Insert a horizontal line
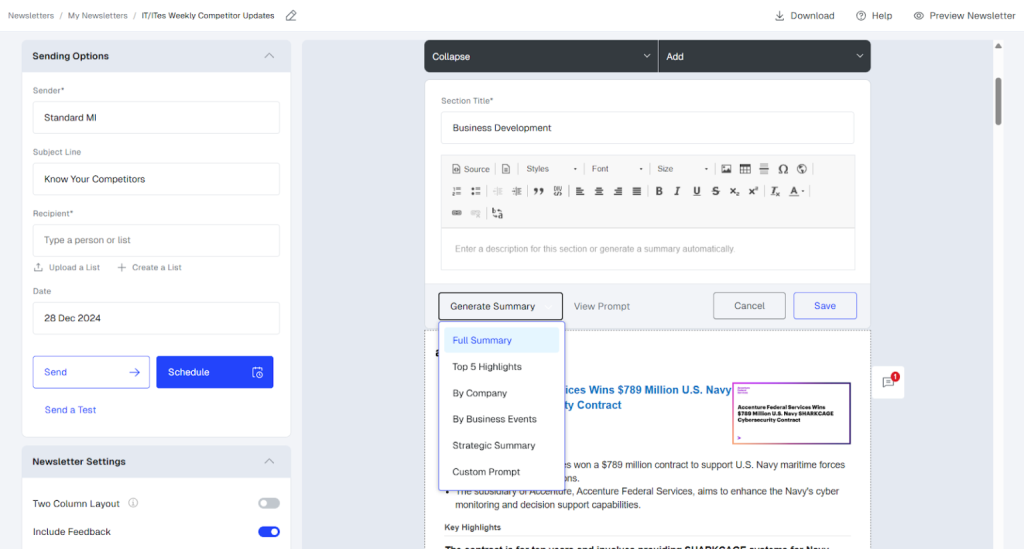This screenshot has width=1024, height=549. coord(764,169)
